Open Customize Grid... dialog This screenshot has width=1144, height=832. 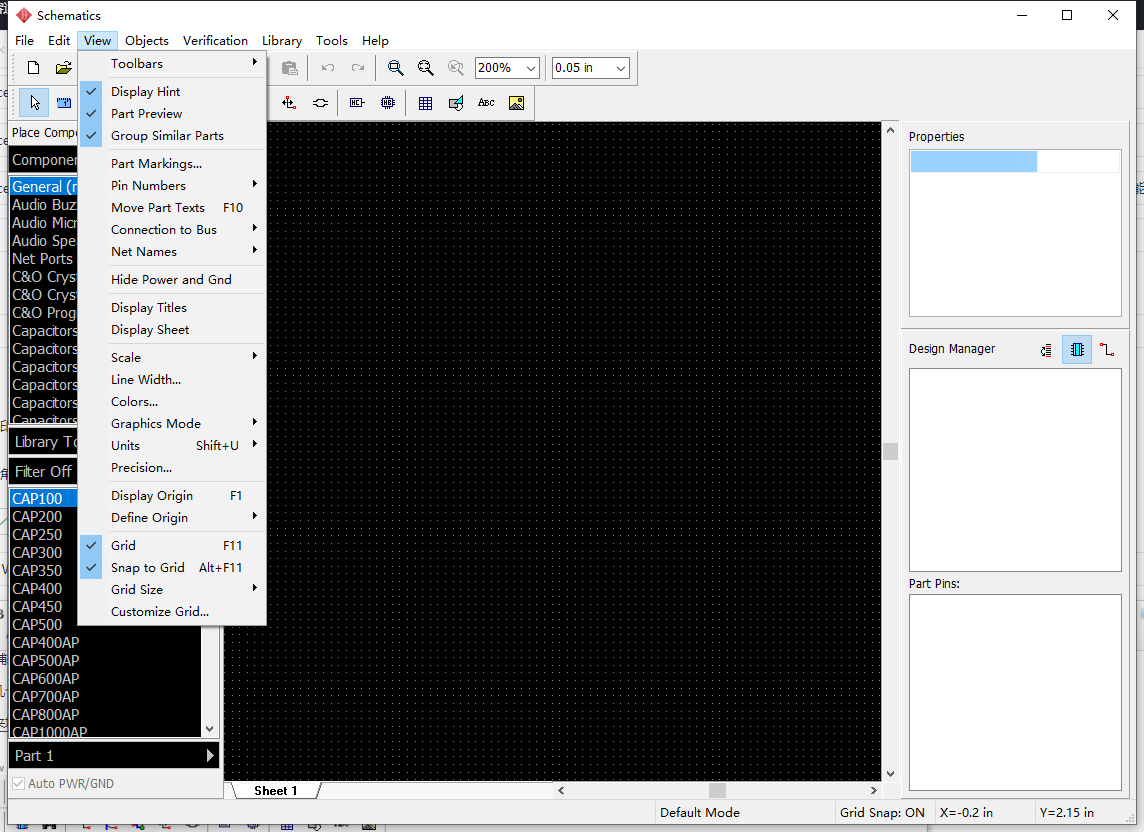[x=160, y=612]
